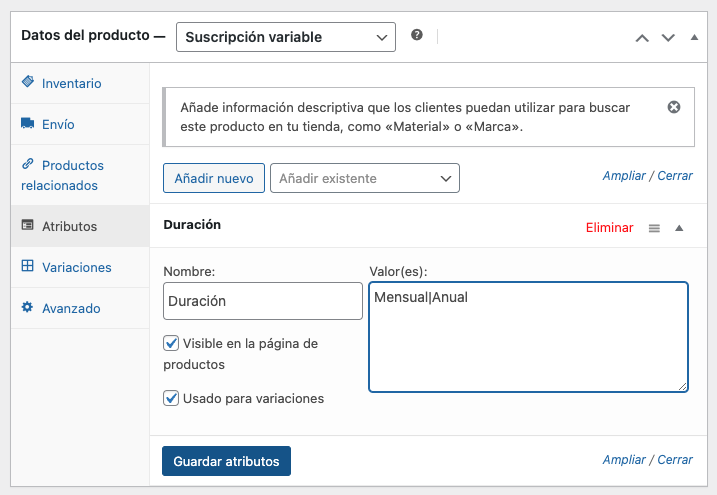Image resolution: width=717 pixels, height=495 pixels.
Task: Open the help tooltip question mark icon
Action: point(417,35)
